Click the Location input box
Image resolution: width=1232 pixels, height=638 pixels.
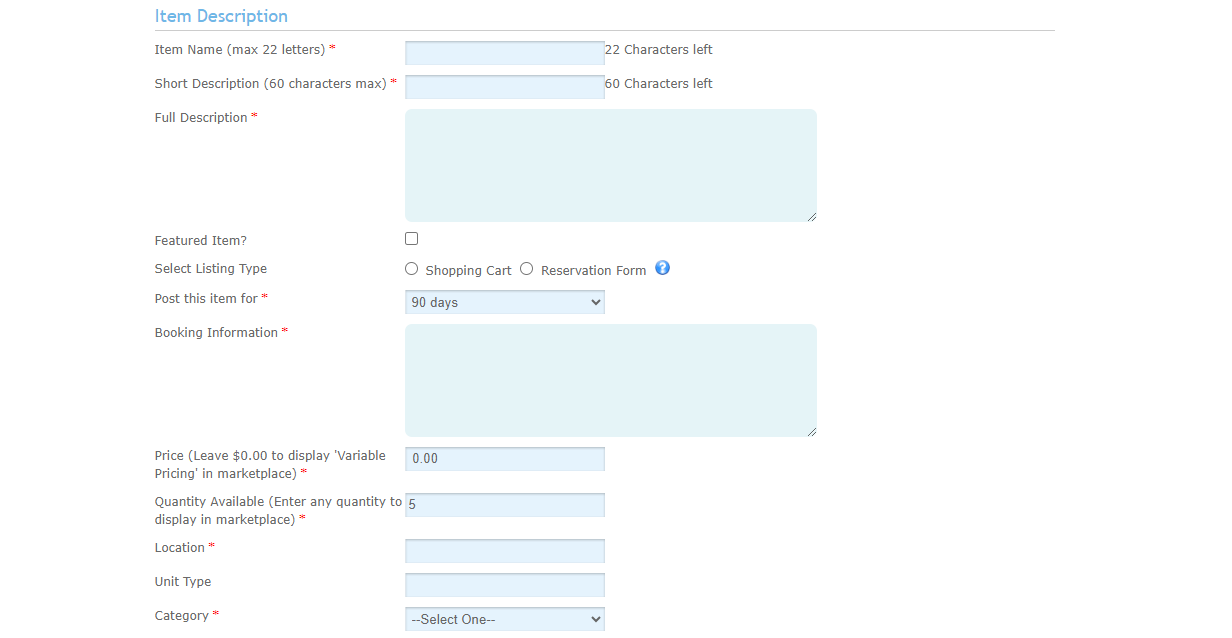(x=504, y=550)
